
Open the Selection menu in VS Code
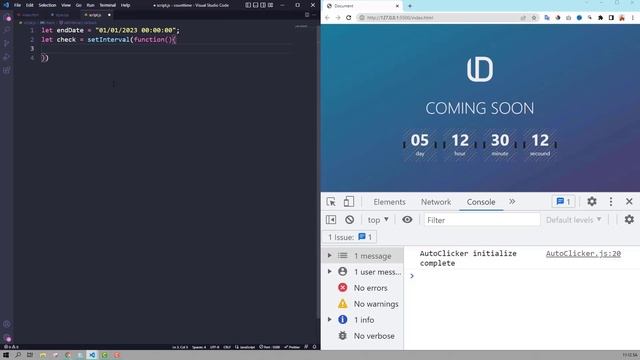click(x=47, y=5)
